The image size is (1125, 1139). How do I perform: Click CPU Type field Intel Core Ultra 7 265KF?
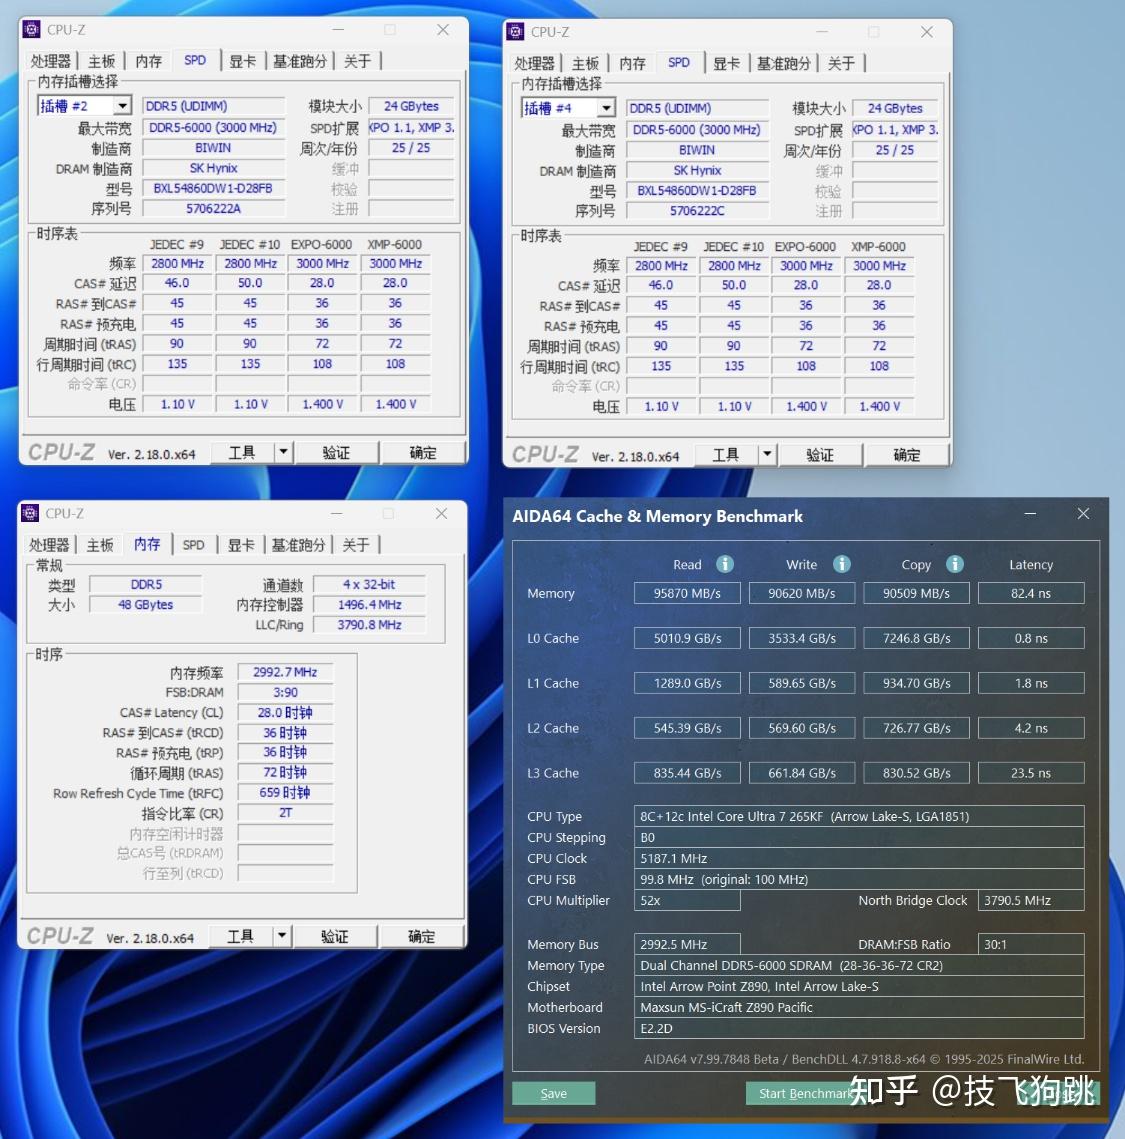[x=858, y=816]
